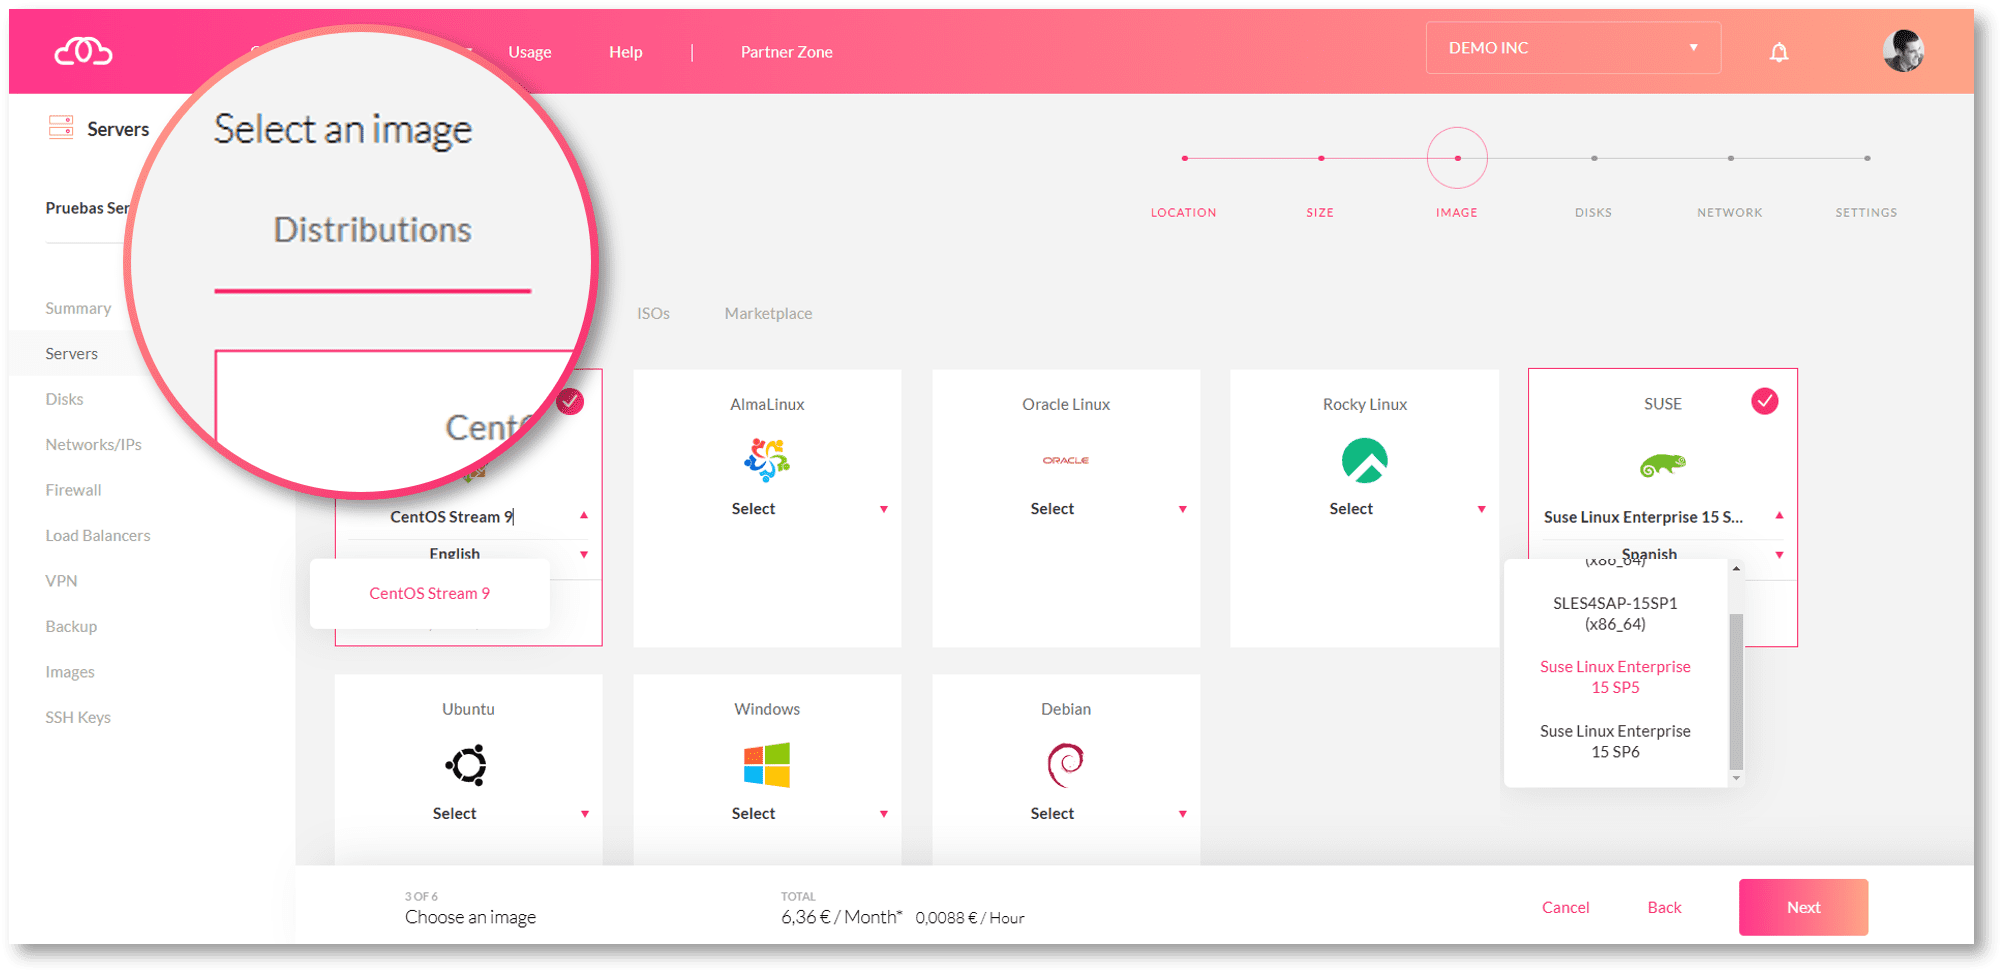
Task: Open Servers in the sidebar list
Action: [71, 354]
